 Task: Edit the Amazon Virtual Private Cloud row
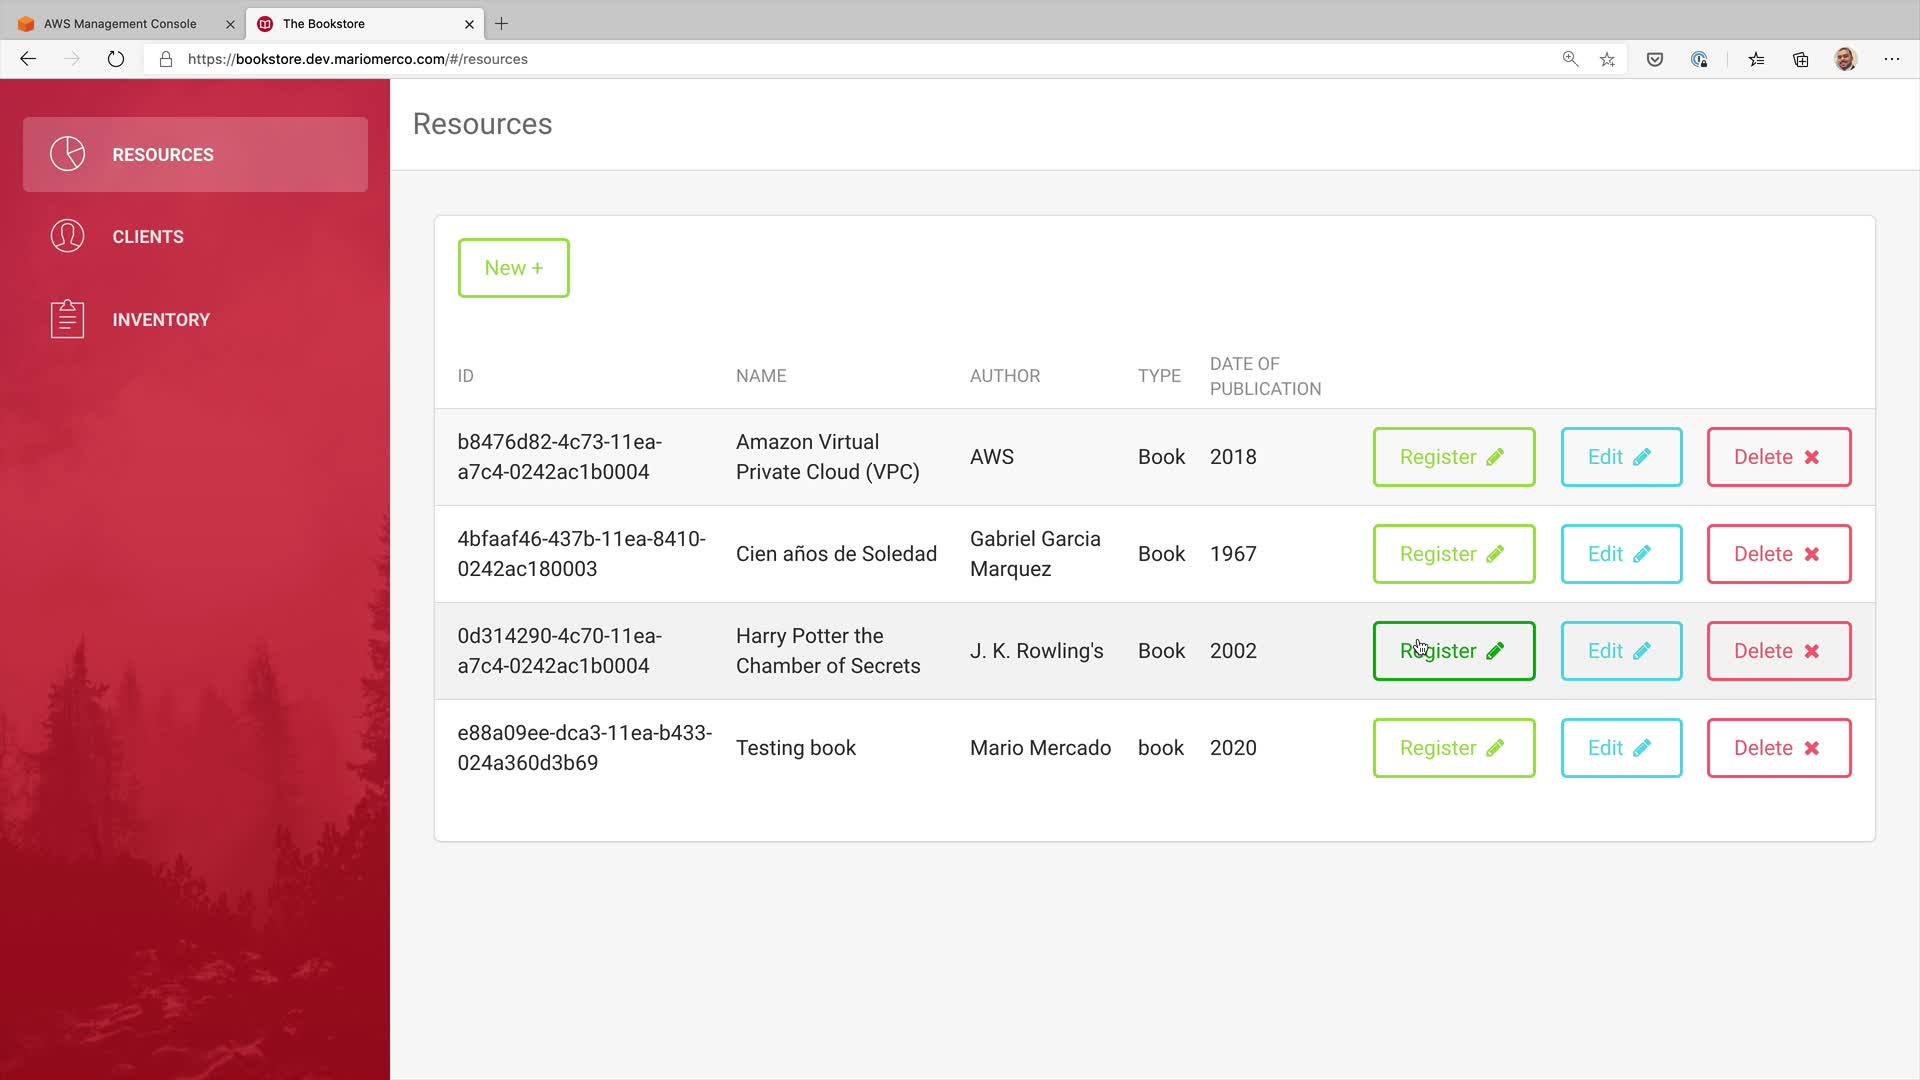tap(1620, 457)
